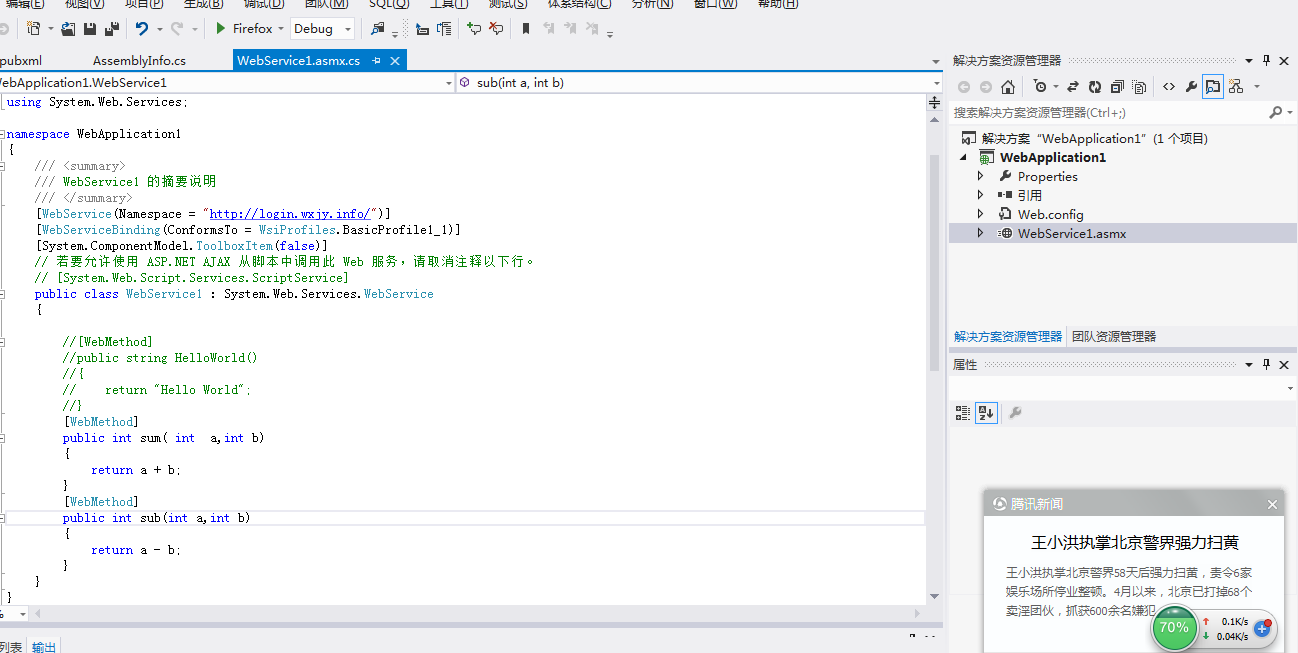The width and height of the screenshot is (1298, 653).
Task: Select the 解决方案资源管理器 bottom tab
Action: point(1008,337)
